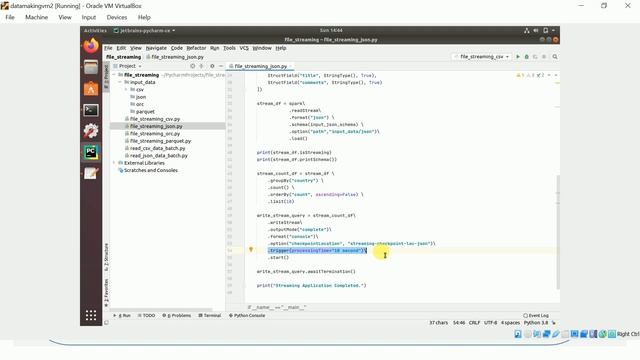Open VirtualBox Devices menu
Screen dimensions: 640x360
tap(117, 17)
